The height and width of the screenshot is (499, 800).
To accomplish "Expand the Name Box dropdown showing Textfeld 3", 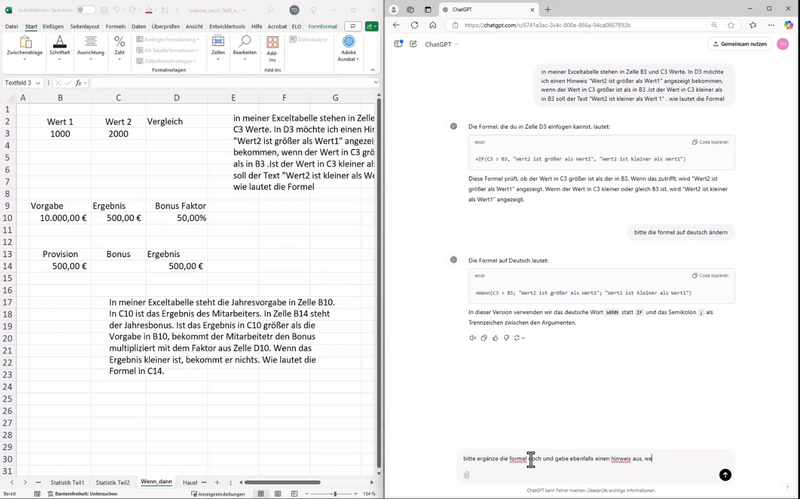I will 39,83.
